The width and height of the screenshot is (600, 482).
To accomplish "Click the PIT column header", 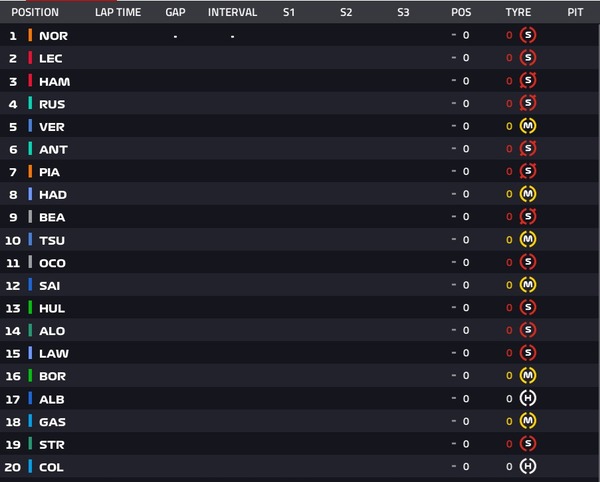I will [x=575, y=13].
